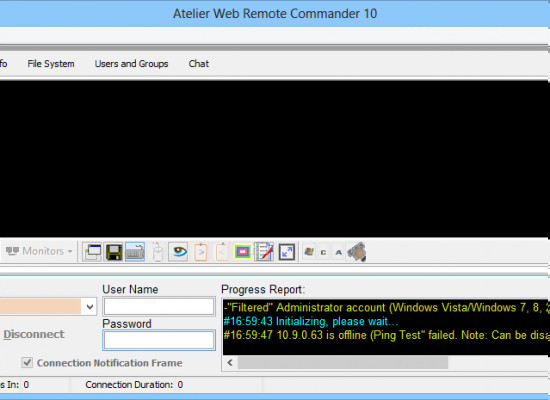This screenshot has width=550, height=400.
Task: Click the 'Filtered Administrator account' log line
Action: (386, 308)
